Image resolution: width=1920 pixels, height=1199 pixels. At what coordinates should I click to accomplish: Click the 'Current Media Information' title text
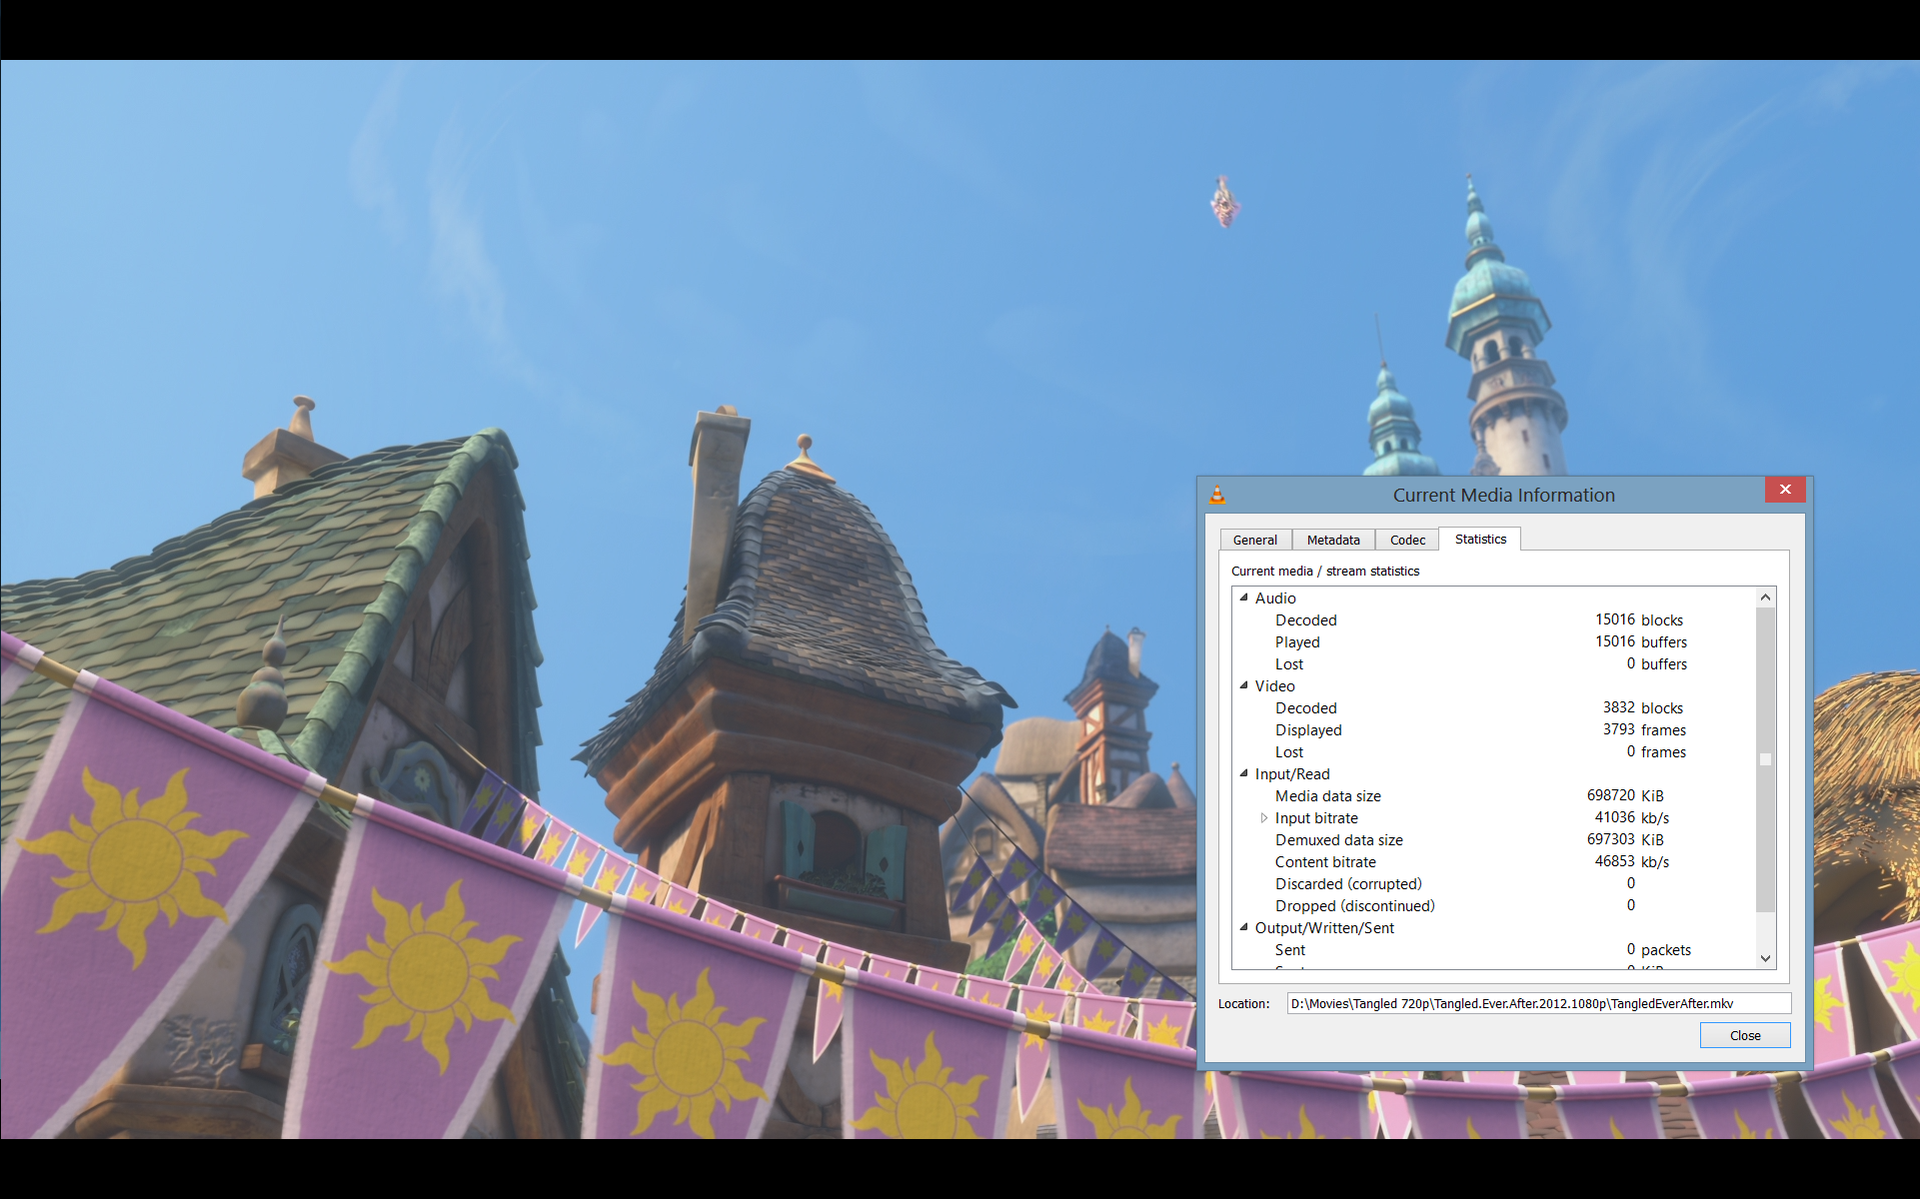coord(1503,495)
